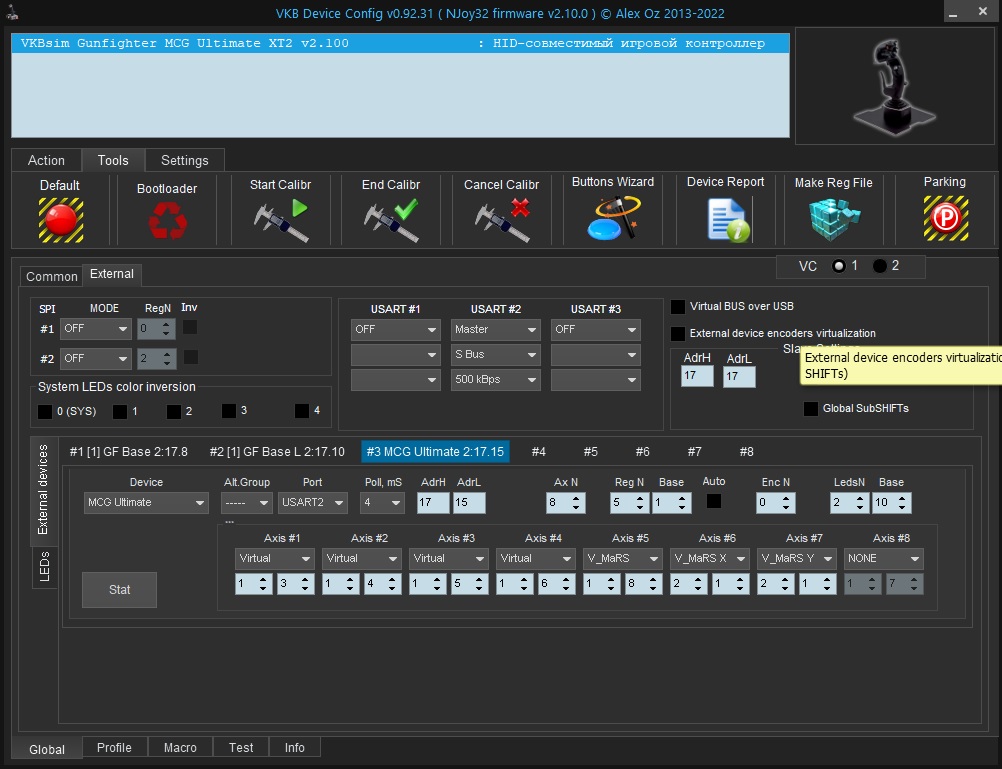Open the 500 kBps speed dropdown
The height and width of the screenshot is (769, 1002).
(x=495, y=379)
